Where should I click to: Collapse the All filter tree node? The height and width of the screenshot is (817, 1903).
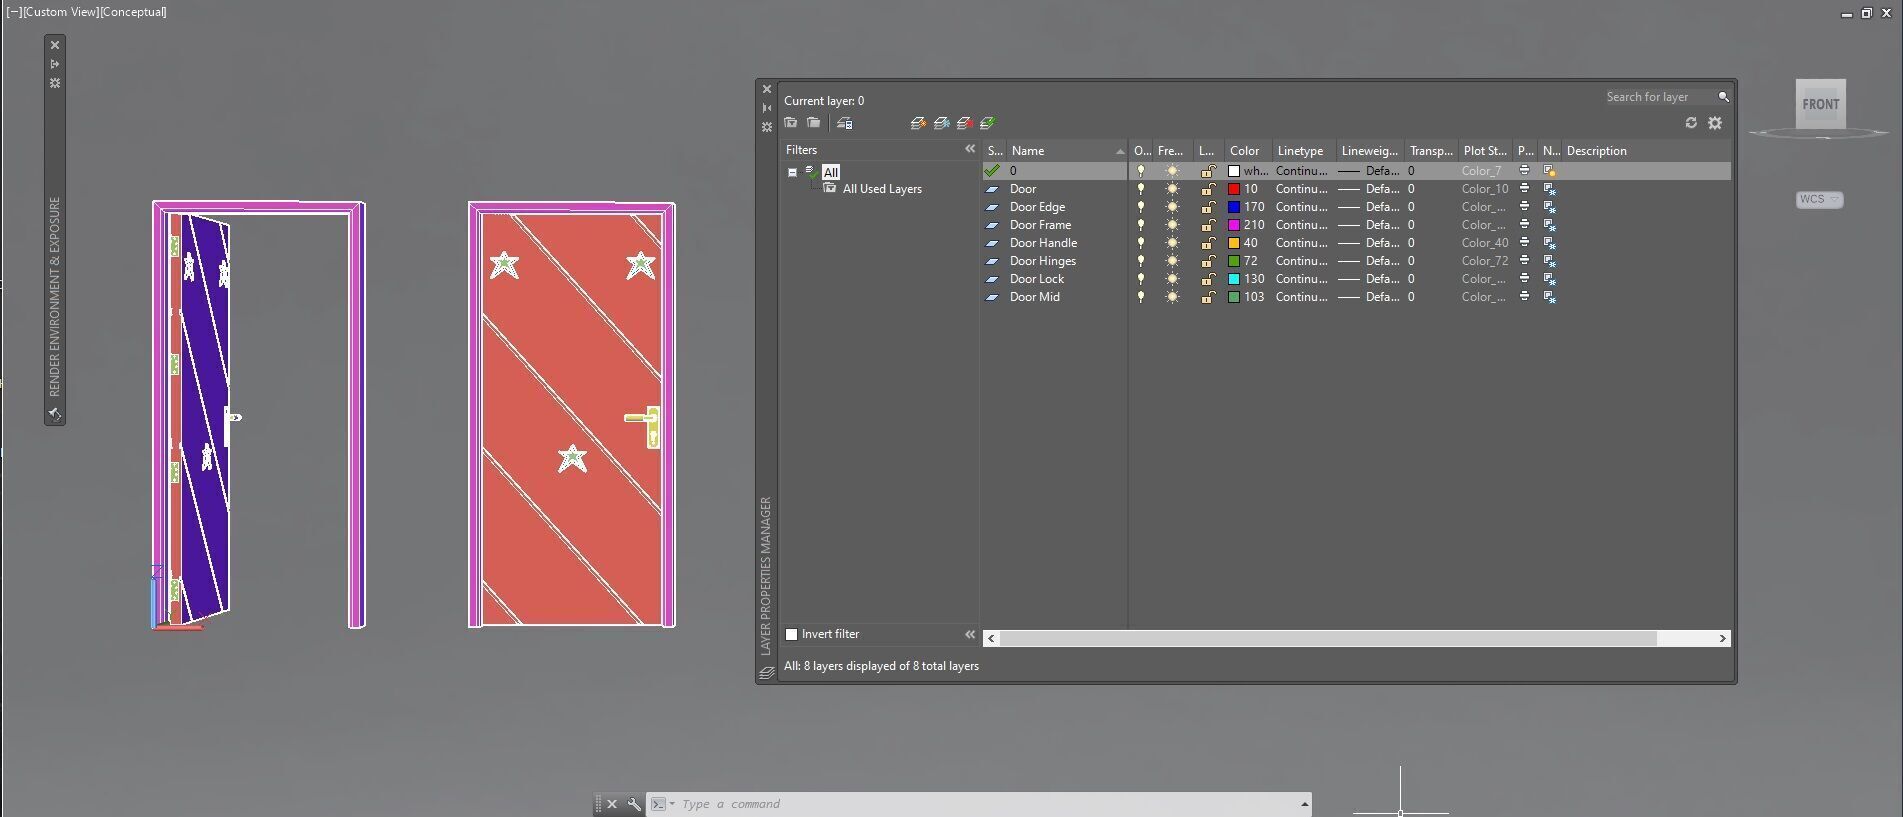point(792,172)
